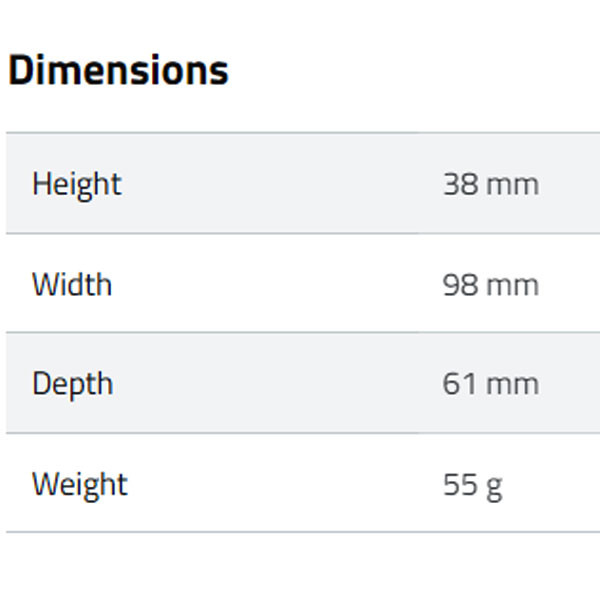The height and width of the screenshot is (600, 600).
Task: Click empty space between Height and 38 mm
Action: (280, 184)
